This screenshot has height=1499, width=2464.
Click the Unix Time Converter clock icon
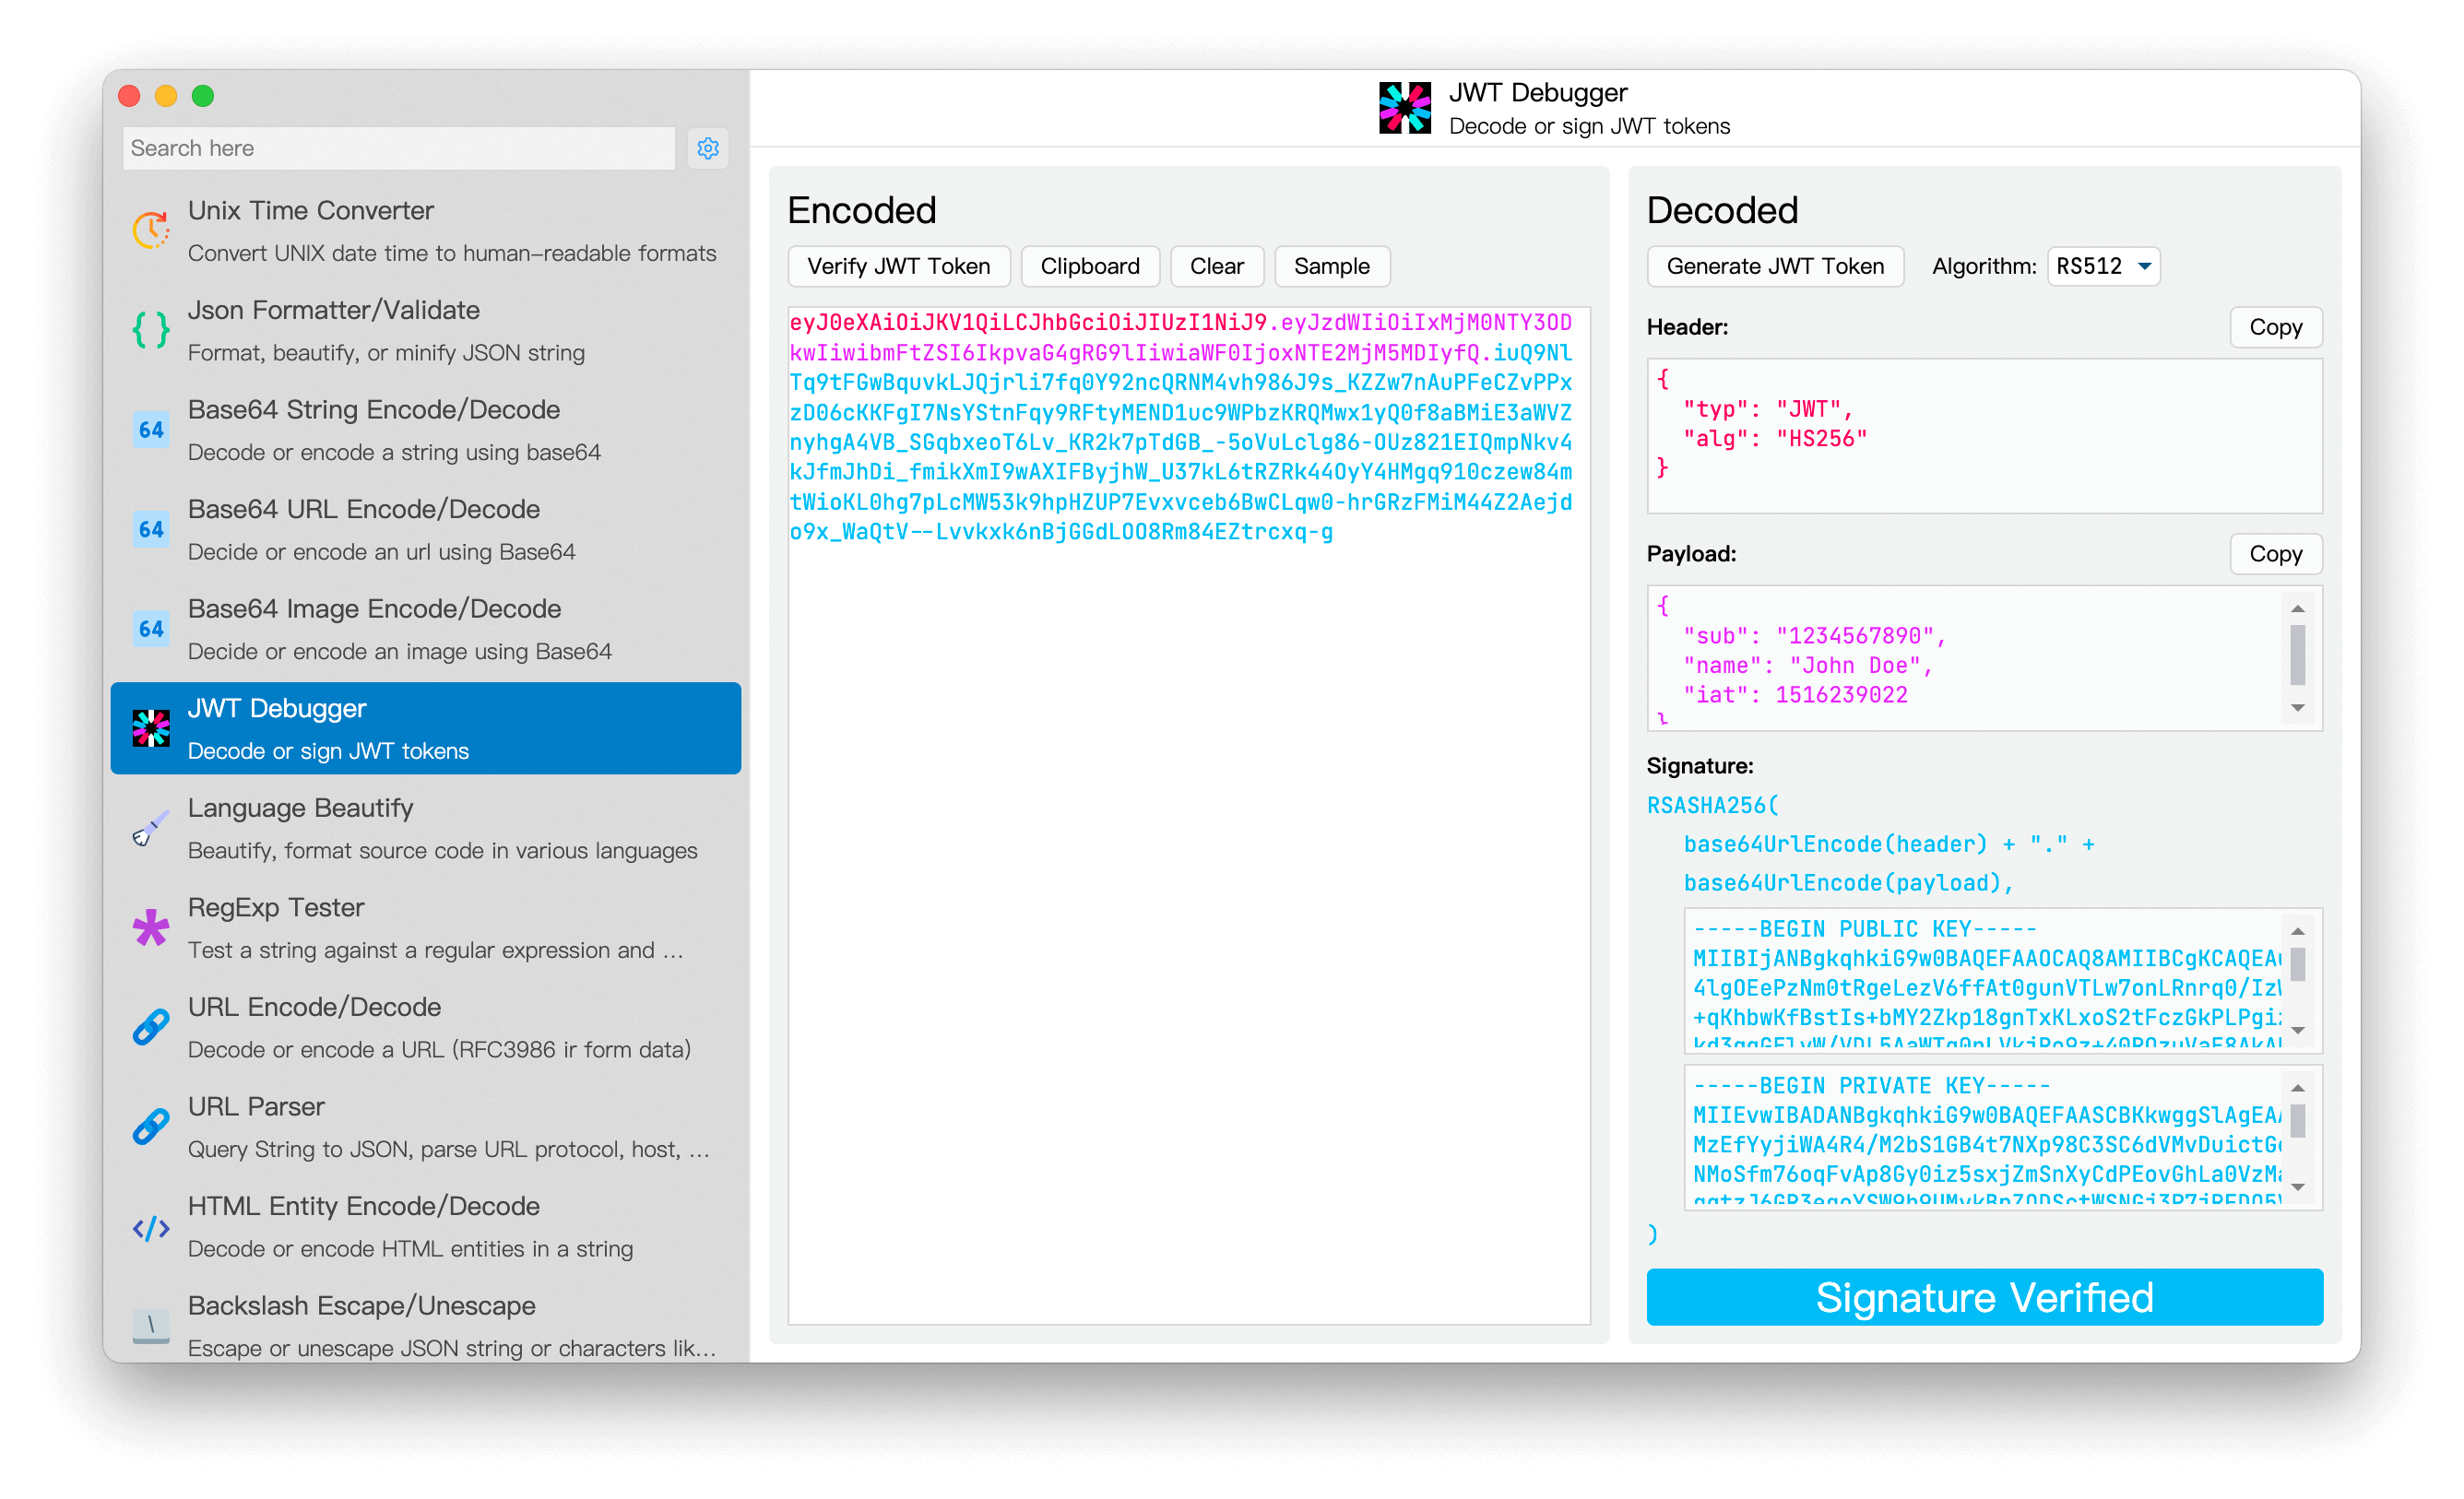click(x=151, y=230)
